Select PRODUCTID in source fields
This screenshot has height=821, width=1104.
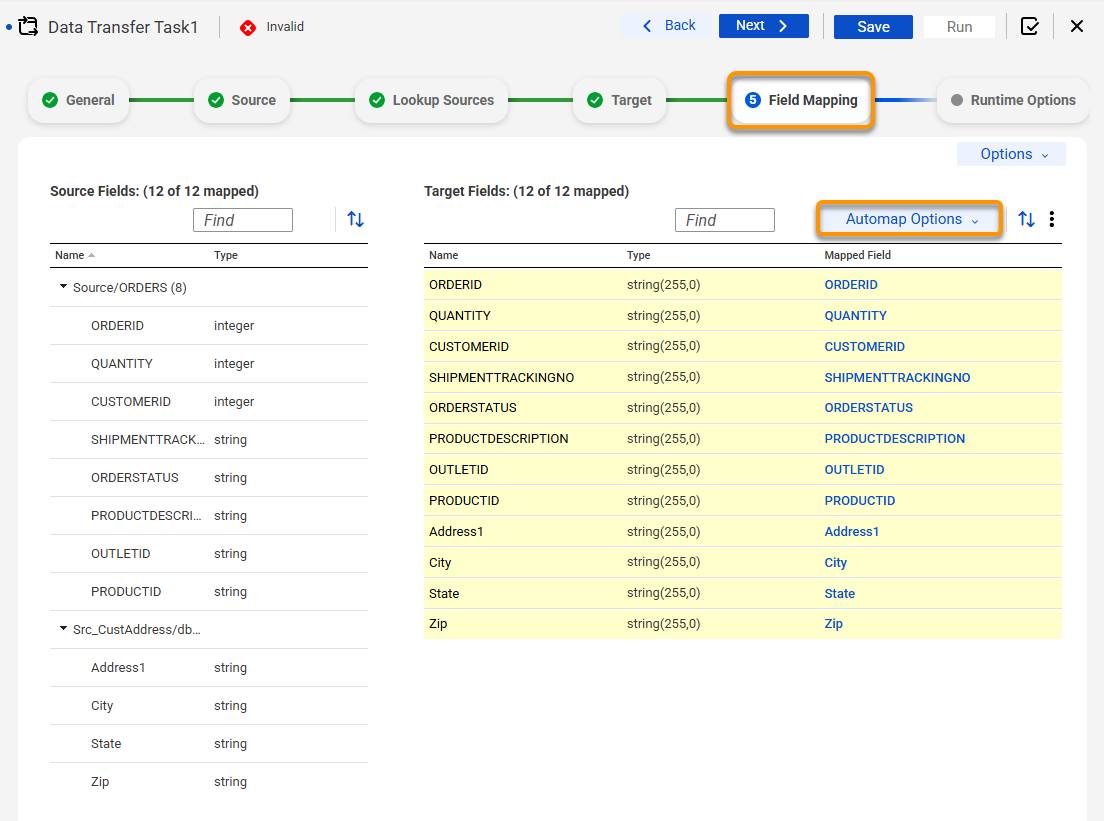[209, 591]
